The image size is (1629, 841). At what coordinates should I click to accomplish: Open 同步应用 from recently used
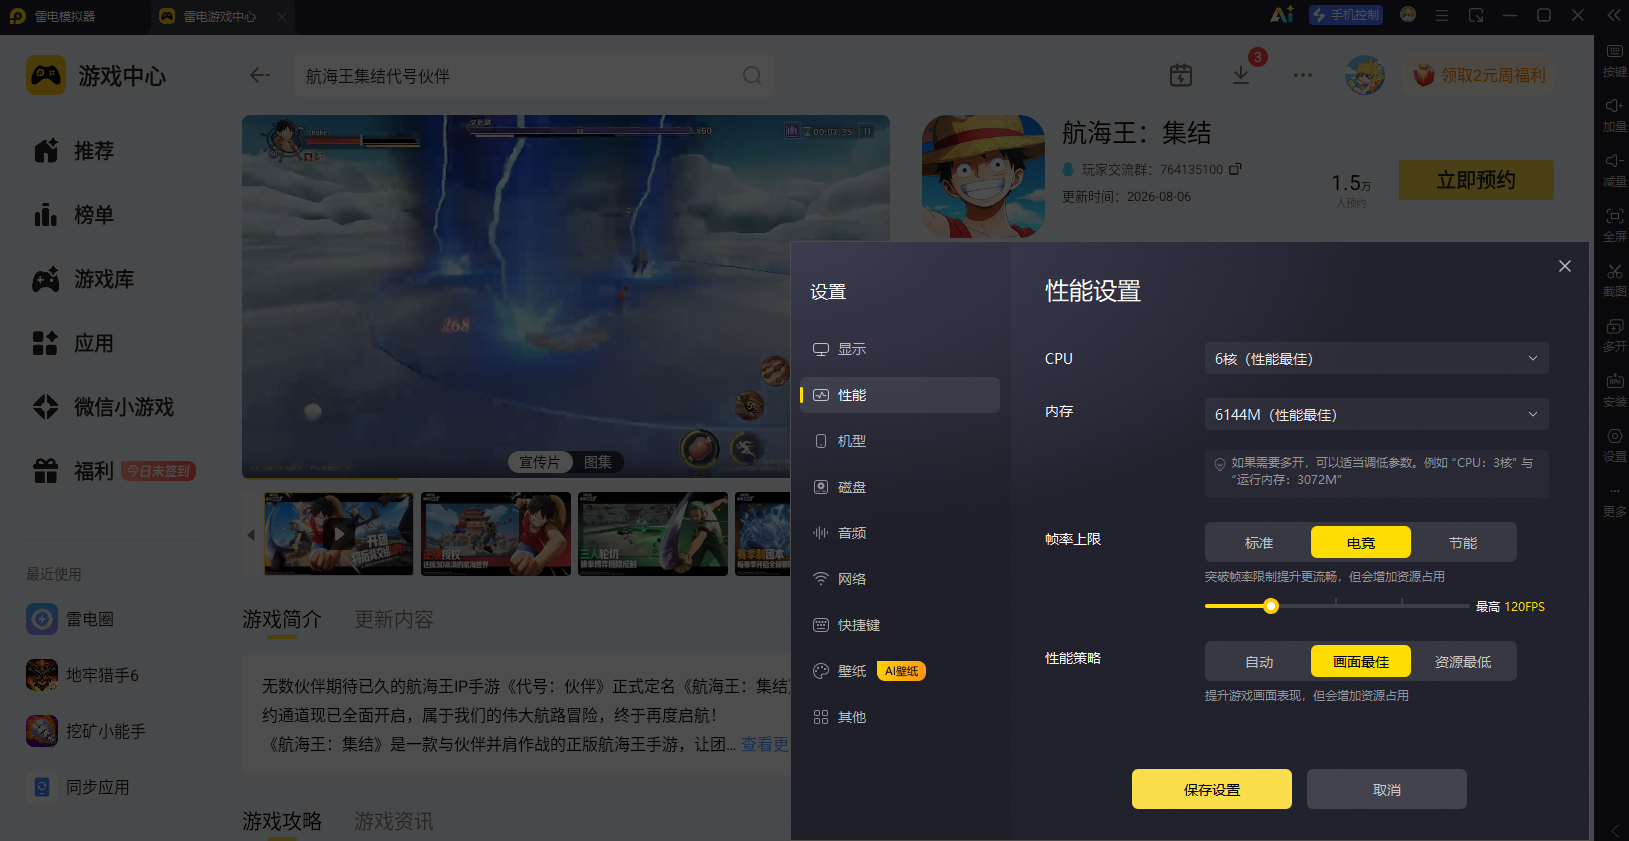78,787
